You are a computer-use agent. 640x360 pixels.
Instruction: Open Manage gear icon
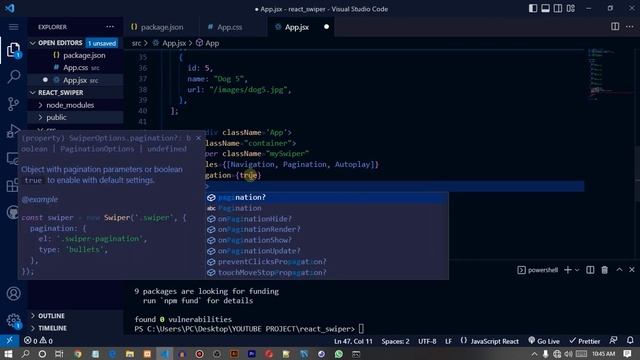coord(13,320)
